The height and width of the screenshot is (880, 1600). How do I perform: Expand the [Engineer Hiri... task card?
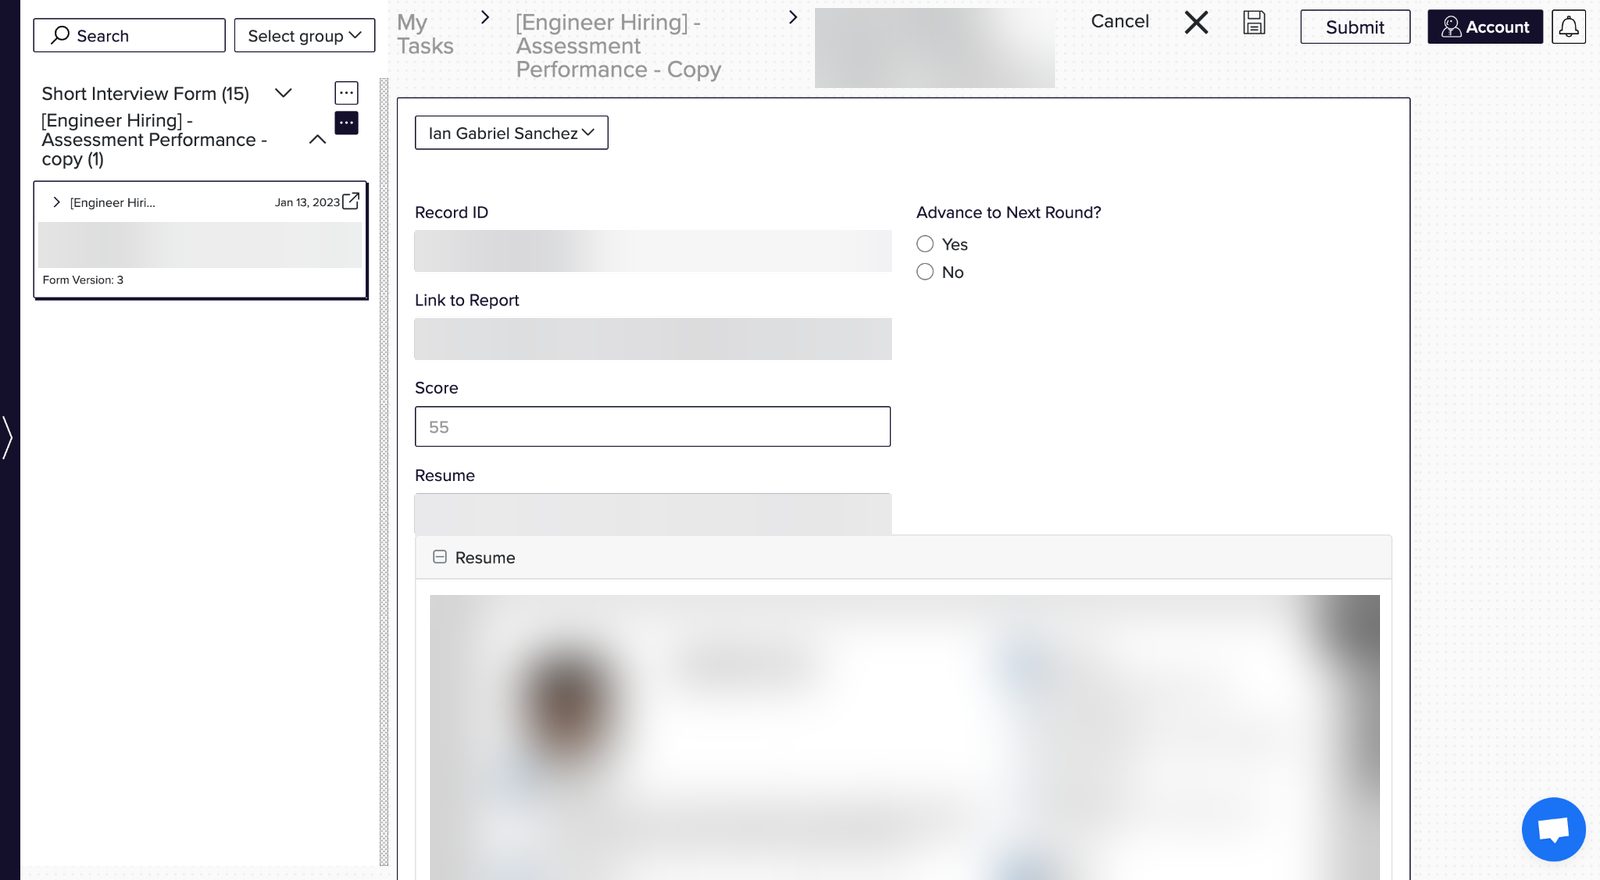click(x=56, y=202)
